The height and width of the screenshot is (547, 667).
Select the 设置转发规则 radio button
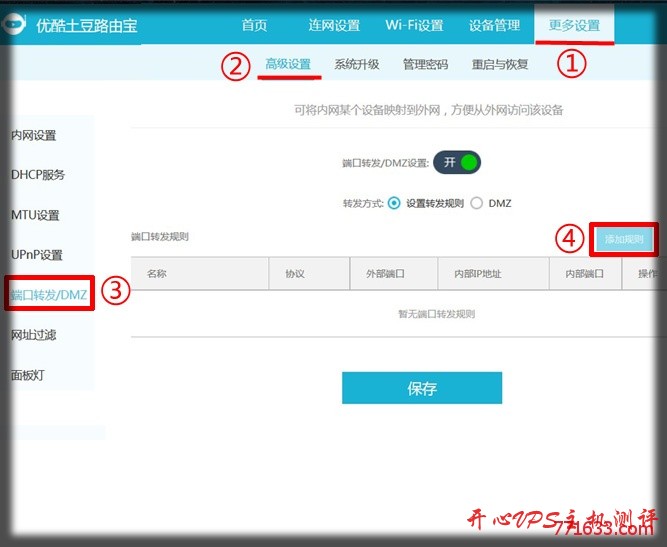tap(394, 203)
